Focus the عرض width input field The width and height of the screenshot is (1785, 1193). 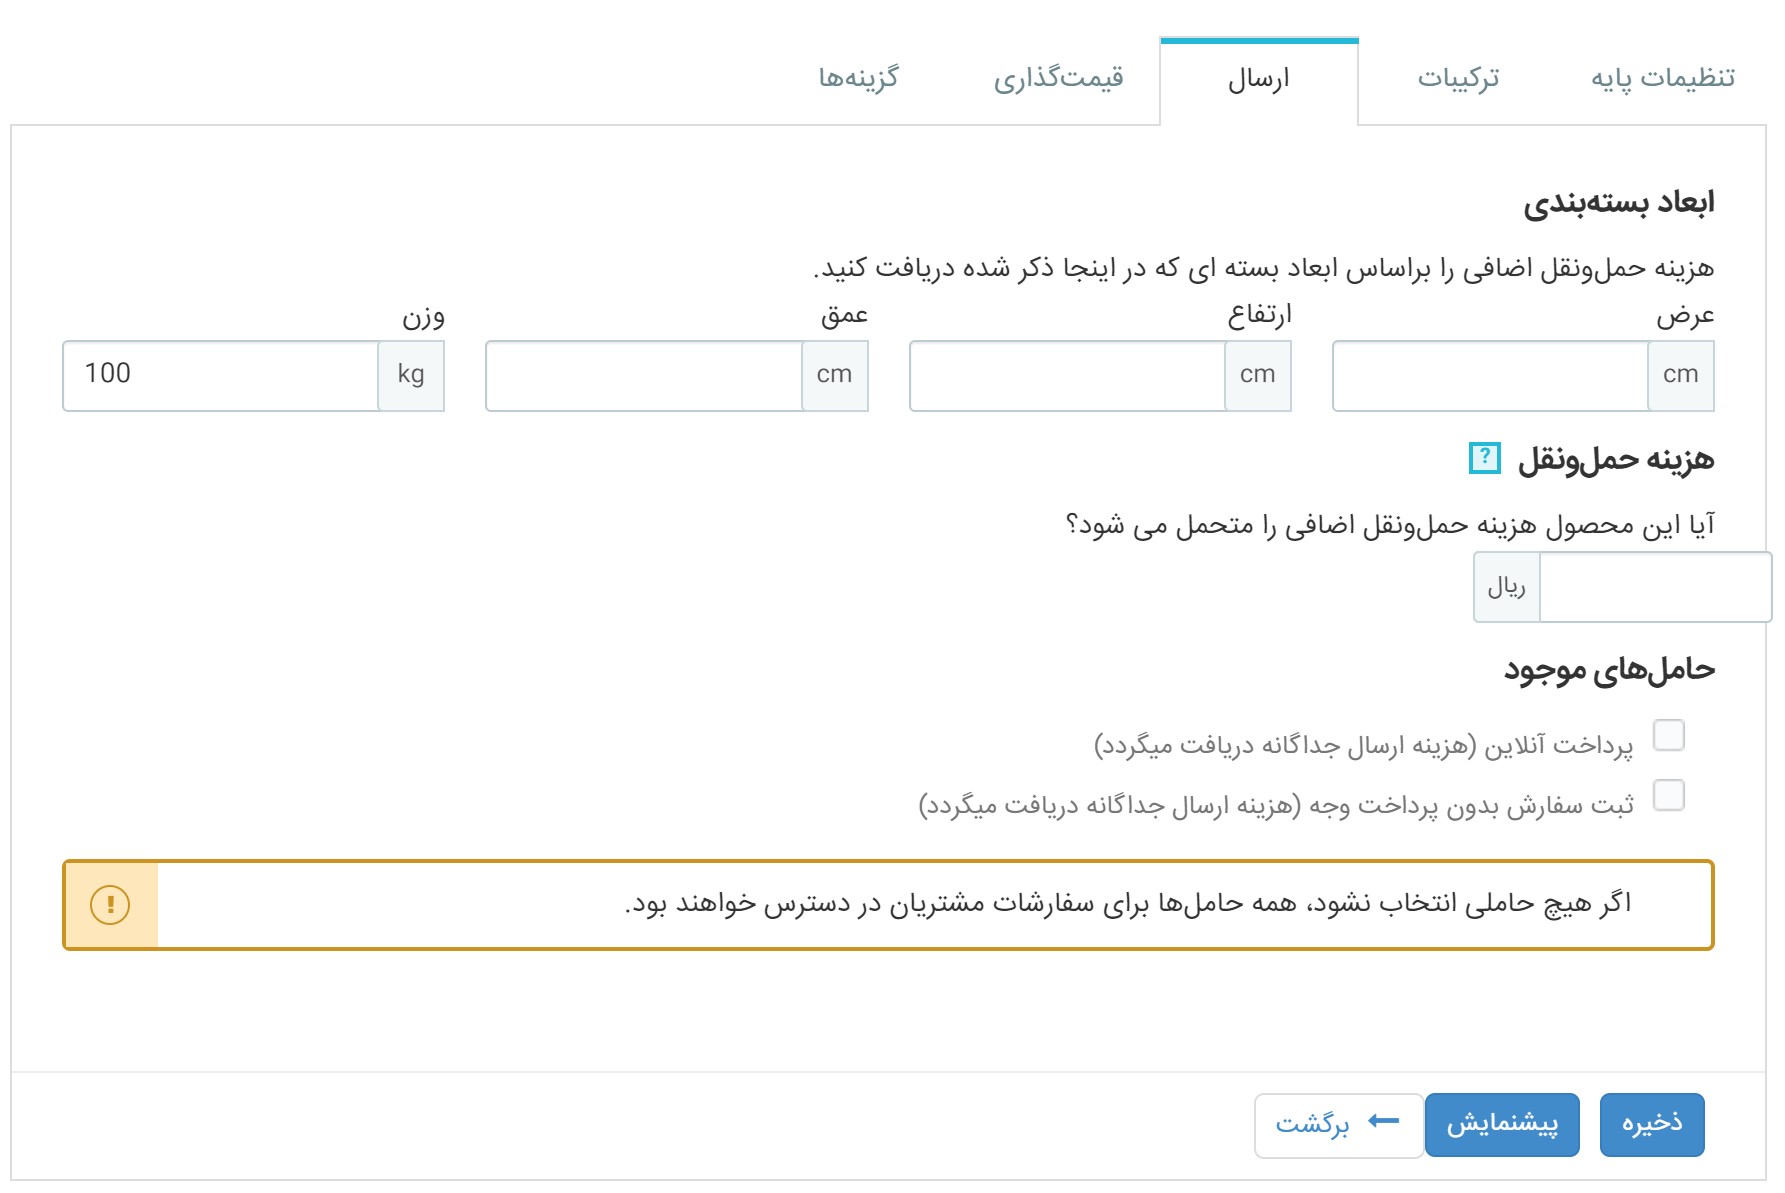pos(1490,375)
